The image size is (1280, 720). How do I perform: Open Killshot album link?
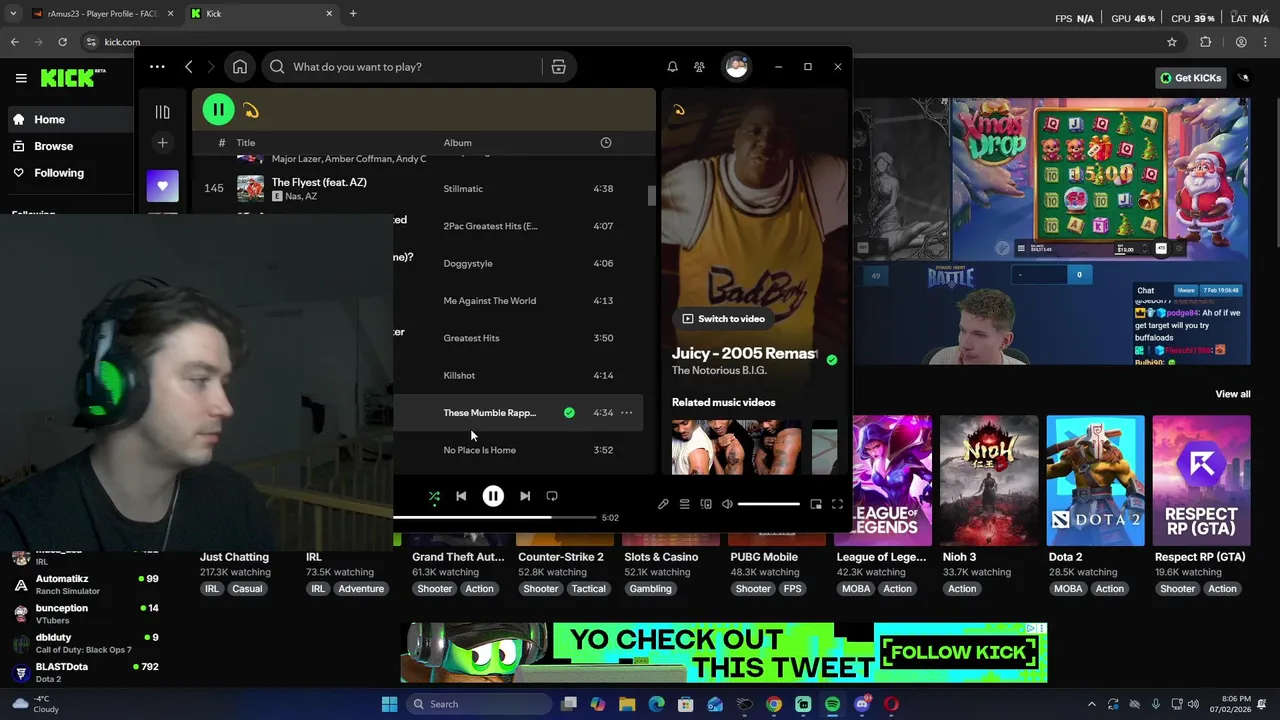(x=459, y=376)
